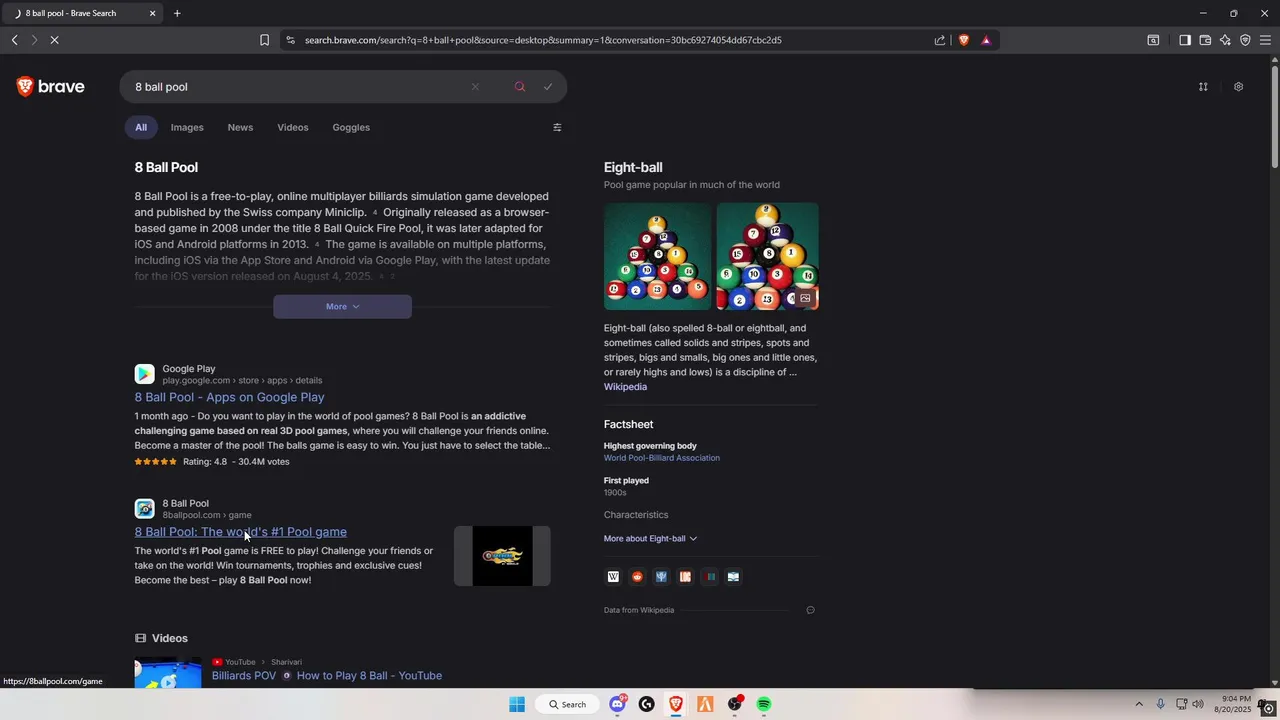Click the feedback speech bubble next to Data from Wikipedia
Image resolution: width=1280 pixels, height=720 pixels.
tap(810, 610)
